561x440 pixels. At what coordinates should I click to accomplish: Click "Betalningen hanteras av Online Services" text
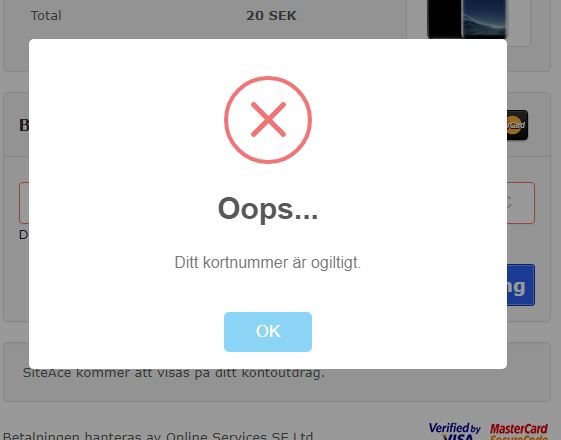tap(158, 436)
